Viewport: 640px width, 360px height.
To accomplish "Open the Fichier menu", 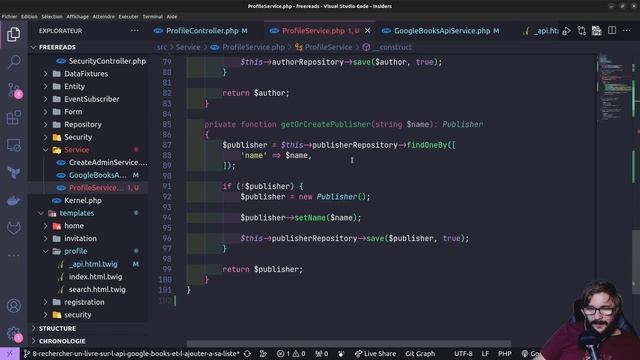I will pos(9,17).
